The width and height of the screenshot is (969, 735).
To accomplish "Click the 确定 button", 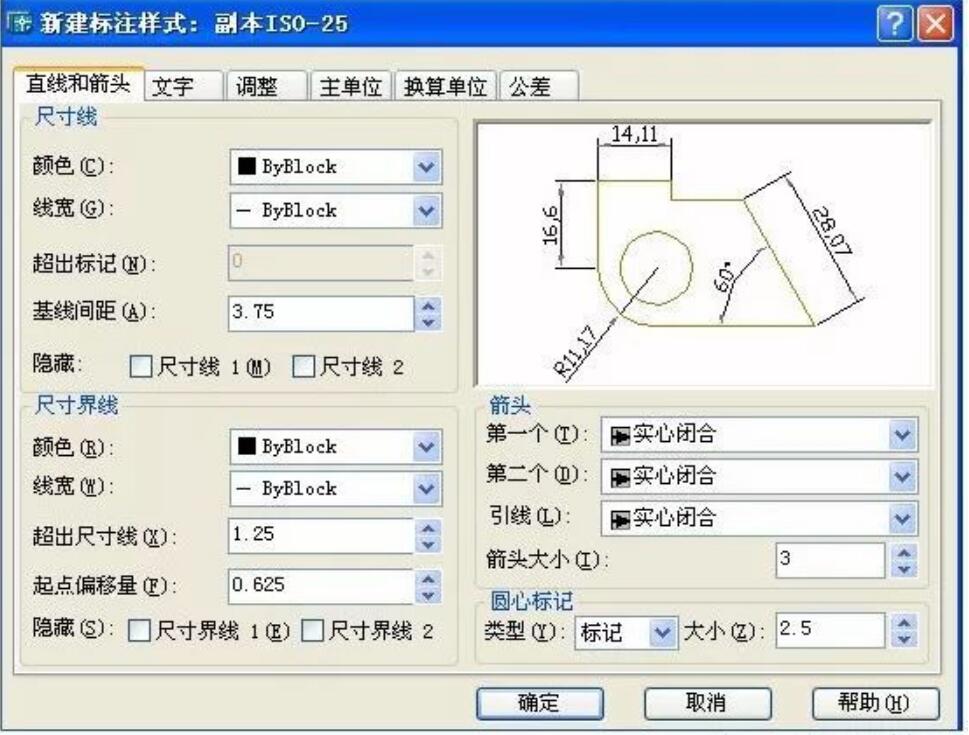I will [x=538, y=703].
